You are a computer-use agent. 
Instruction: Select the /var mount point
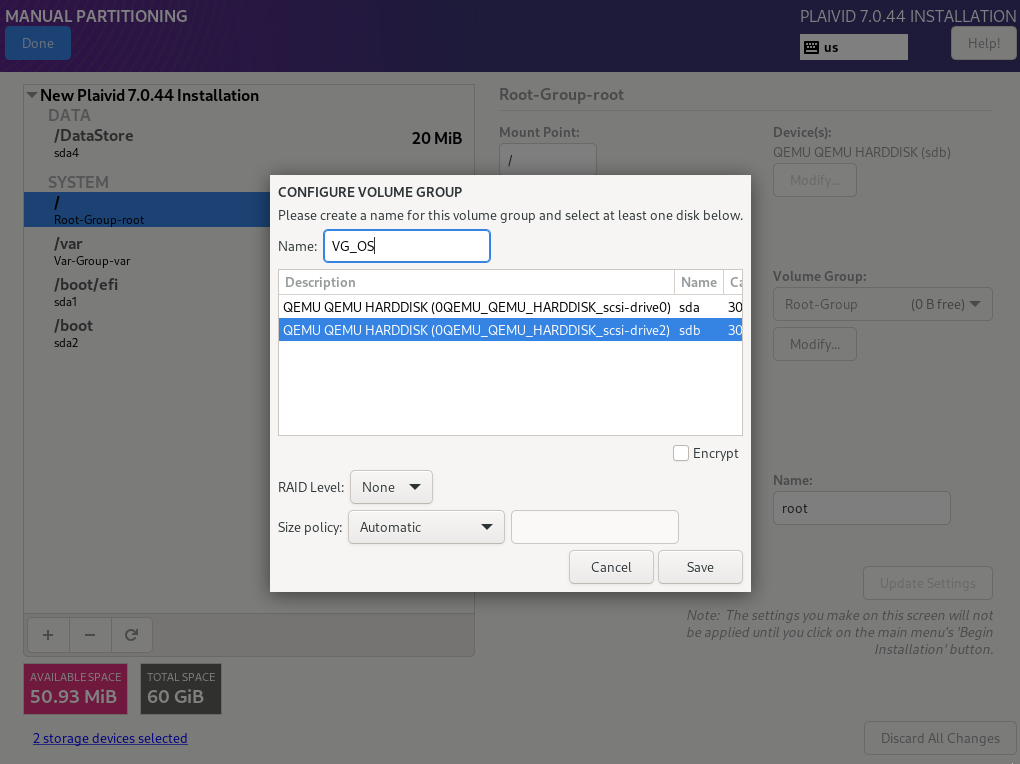click(x=147, y=251)
